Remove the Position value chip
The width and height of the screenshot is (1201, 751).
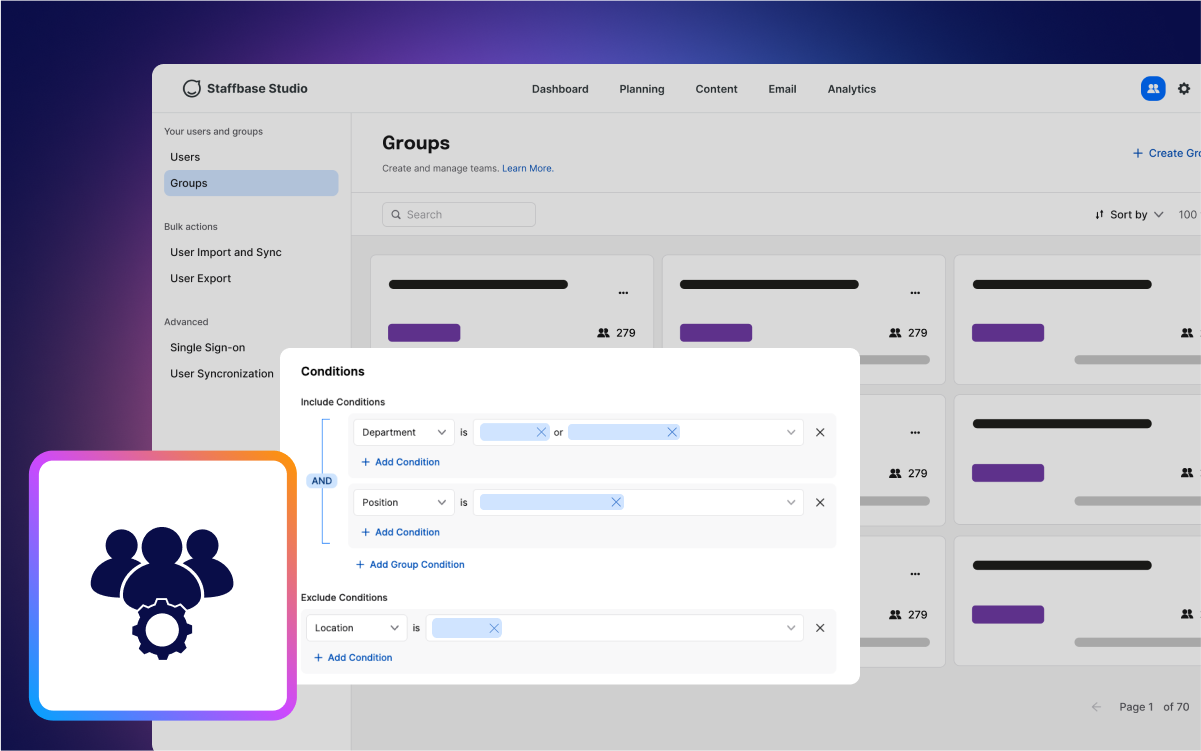(x=616, y=502)
